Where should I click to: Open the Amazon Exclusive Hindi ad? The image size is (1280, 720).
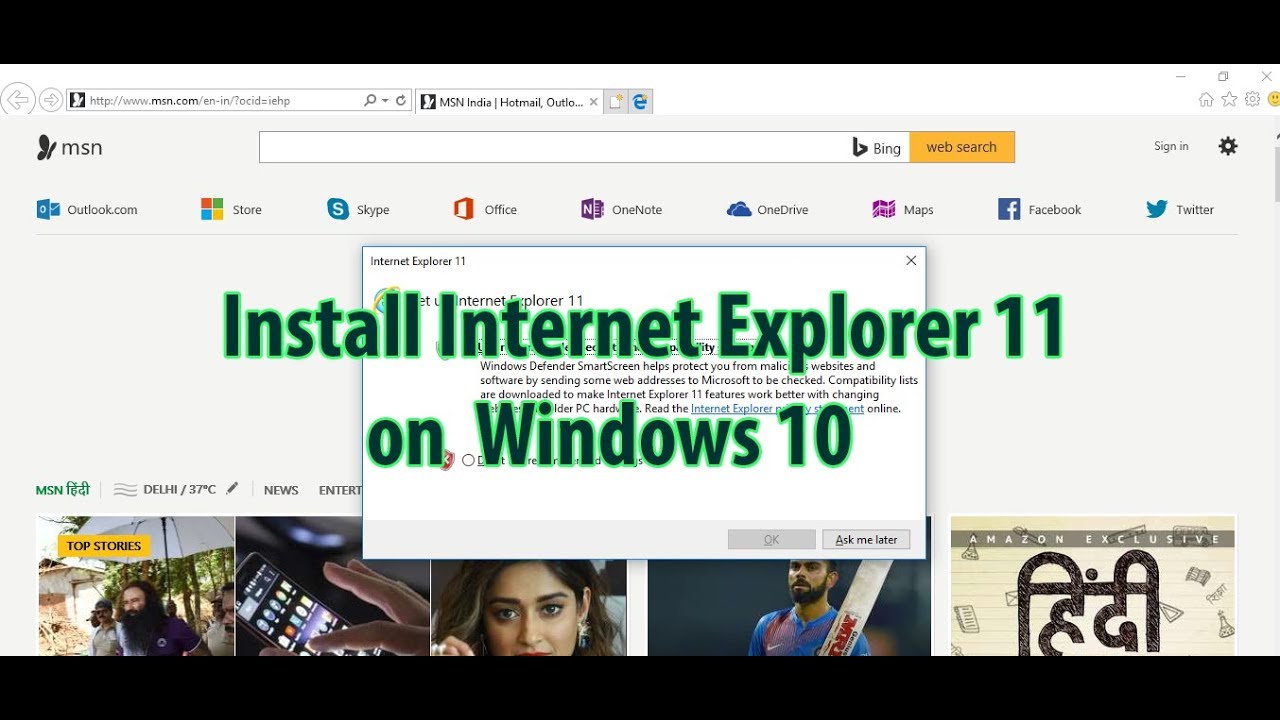(x=1093, y=586)
